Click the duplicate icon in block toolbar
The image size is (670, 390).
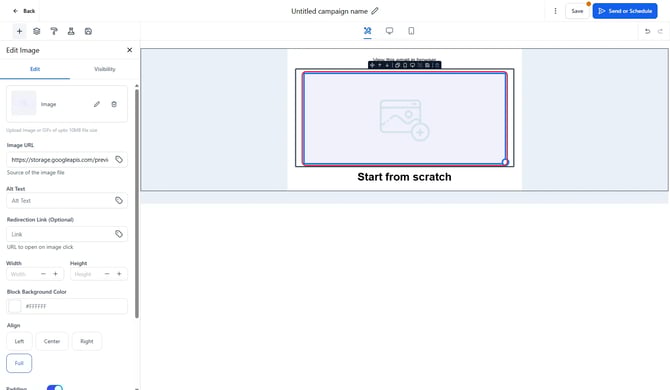[x=397, y=65]
